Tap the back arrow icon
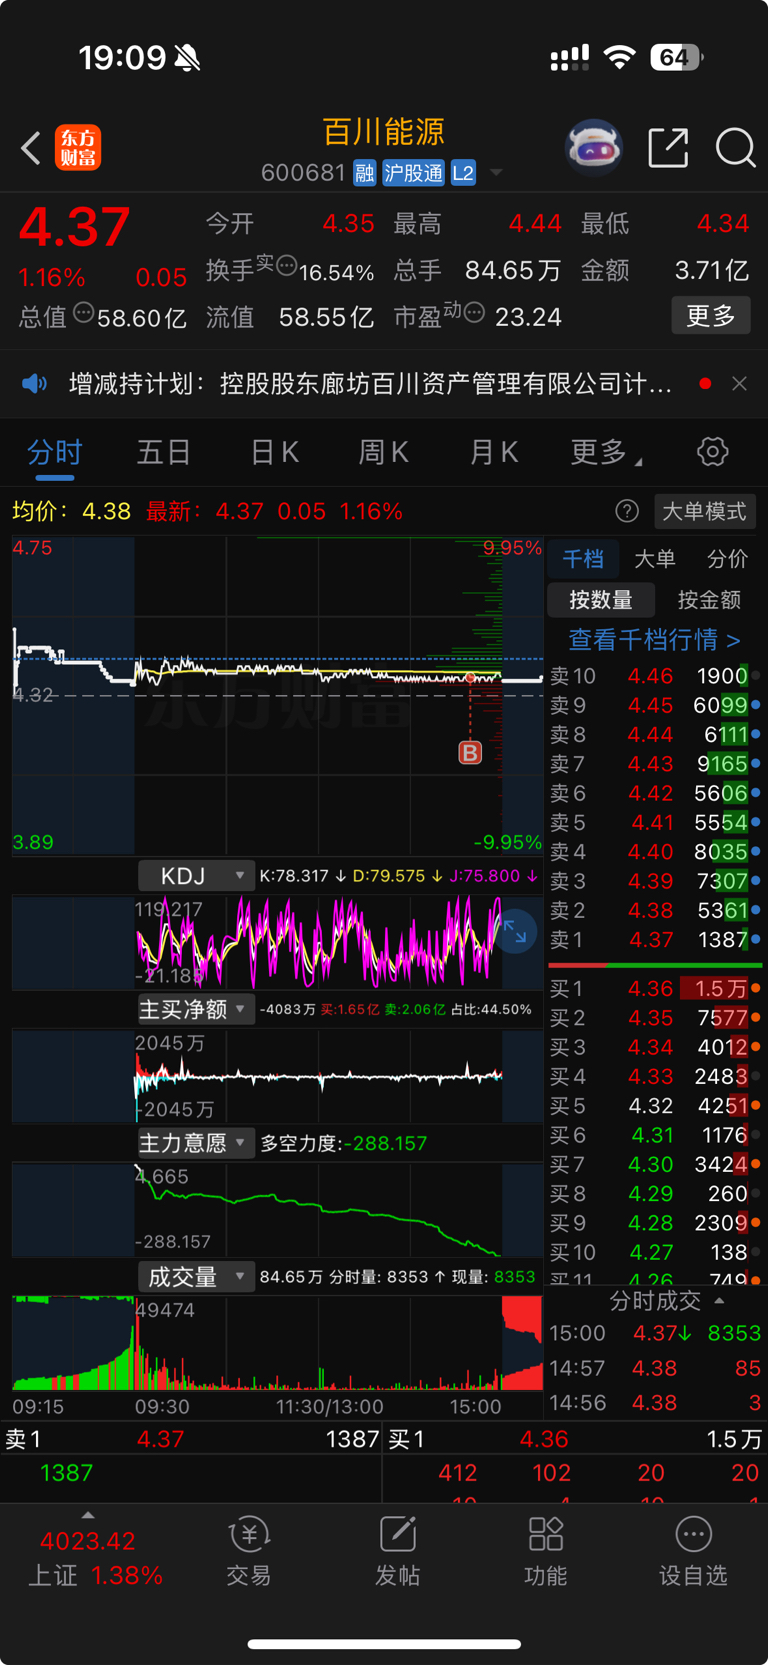Viewport: 769px width, 1665px height. pos(31,148)
